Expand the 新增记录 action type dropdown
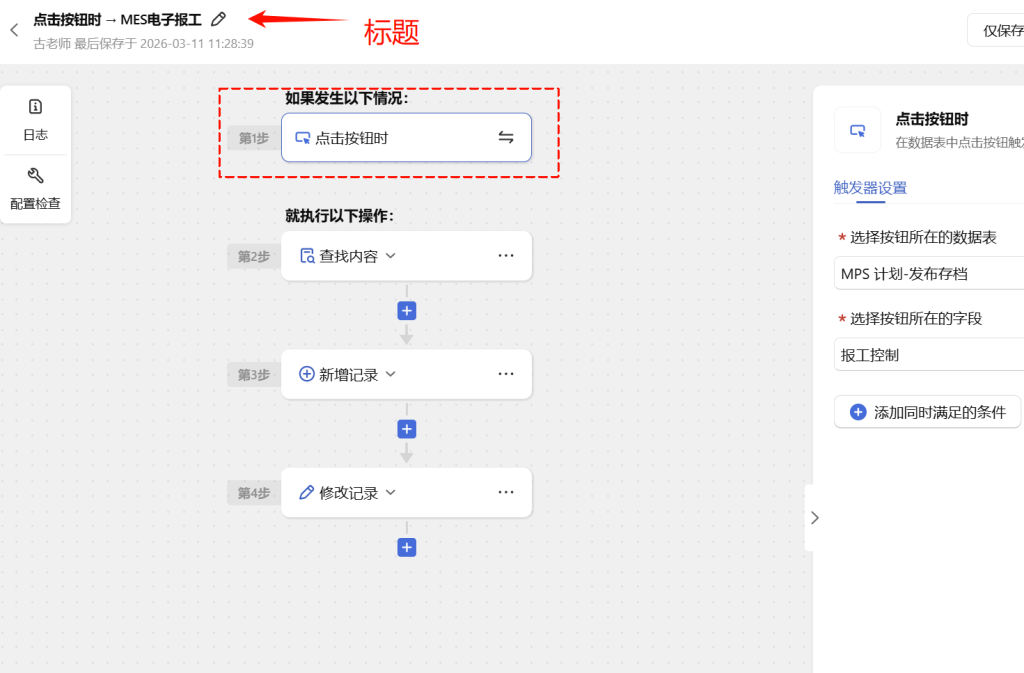The image size is (1024, 673). pyautogui.click(x=391, y=374)
